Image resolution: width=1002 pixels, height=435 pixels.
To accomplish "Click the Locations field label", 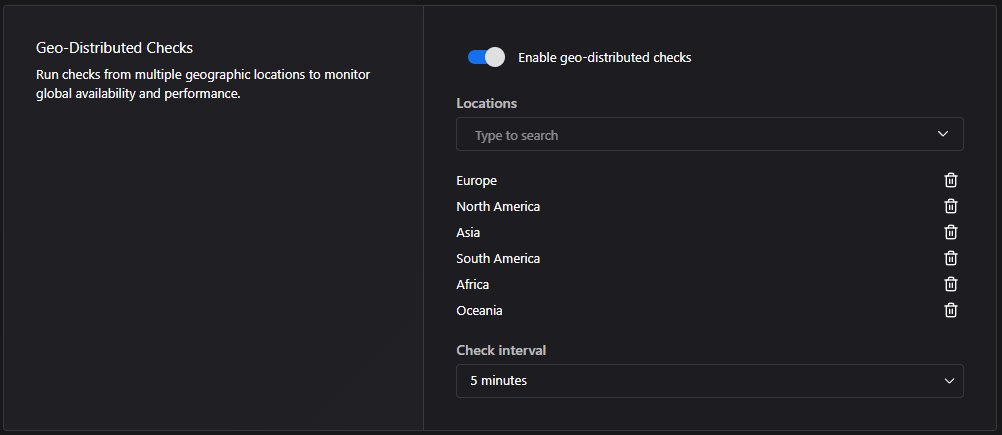I will (486, 103).
